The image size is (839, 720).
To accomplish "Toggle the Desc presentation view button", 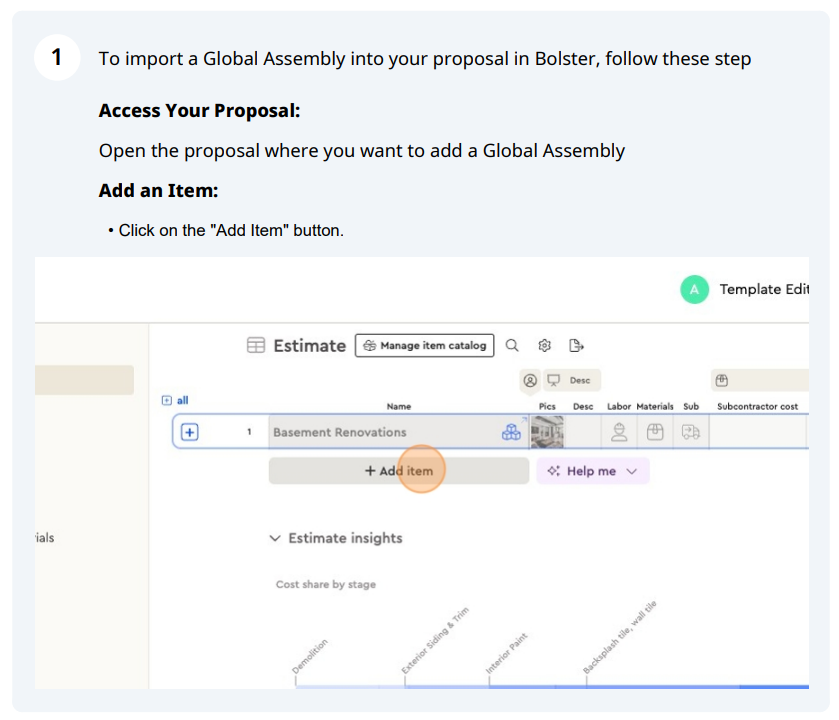I will (x=571, y=380).
